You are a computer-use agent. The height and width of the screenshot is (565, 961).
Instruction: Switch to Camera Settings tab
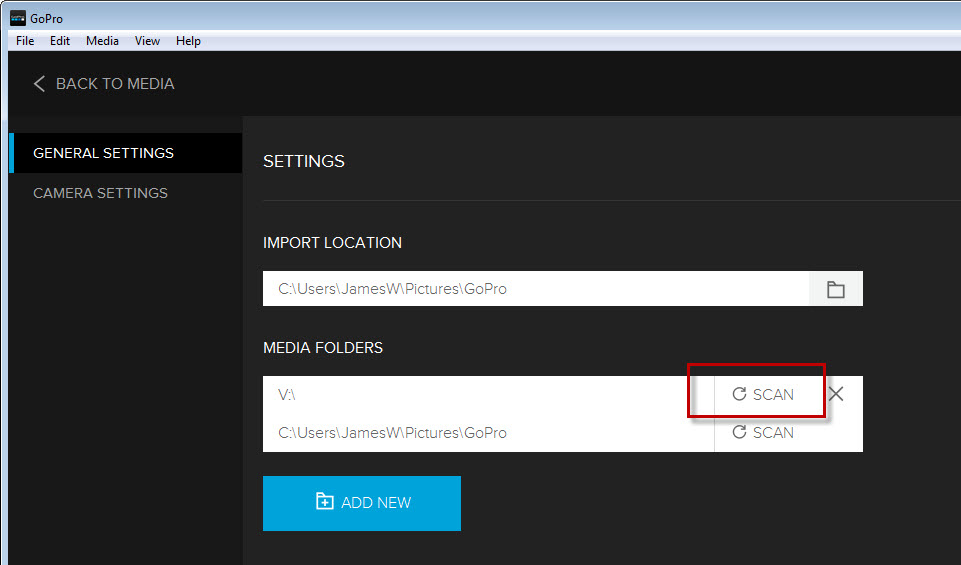point(100,193)
